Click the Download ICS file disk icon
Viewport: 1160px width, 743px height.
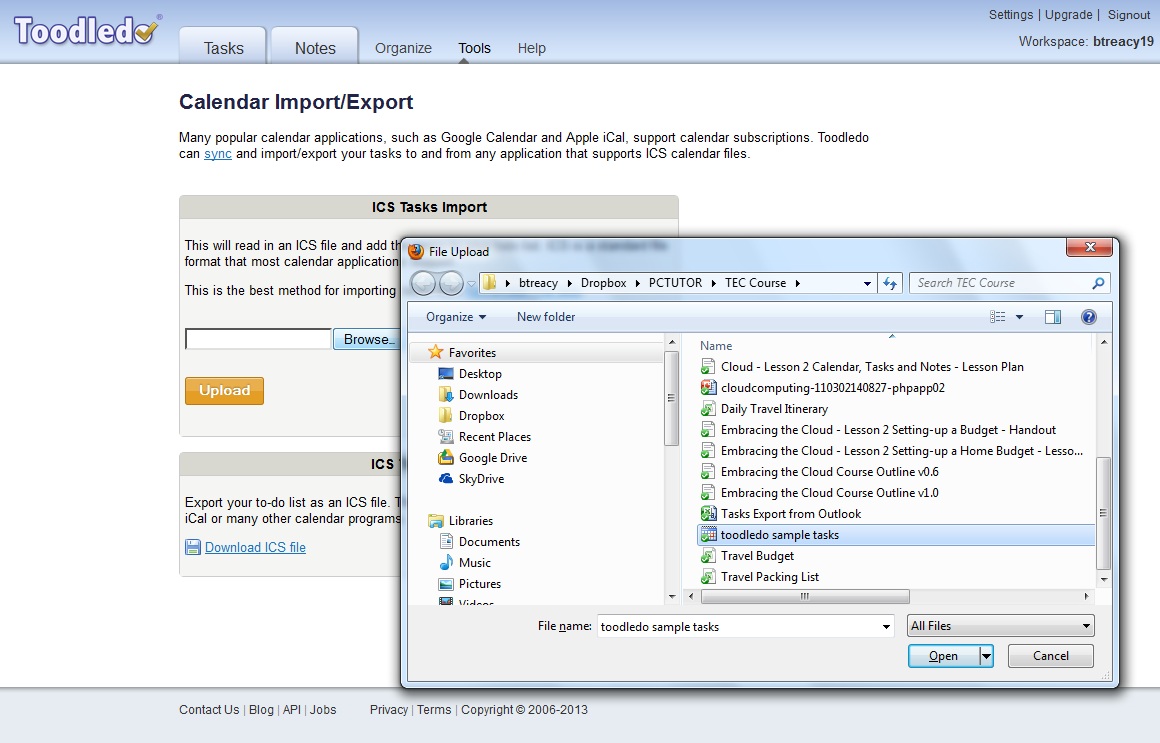coord(192,547)
